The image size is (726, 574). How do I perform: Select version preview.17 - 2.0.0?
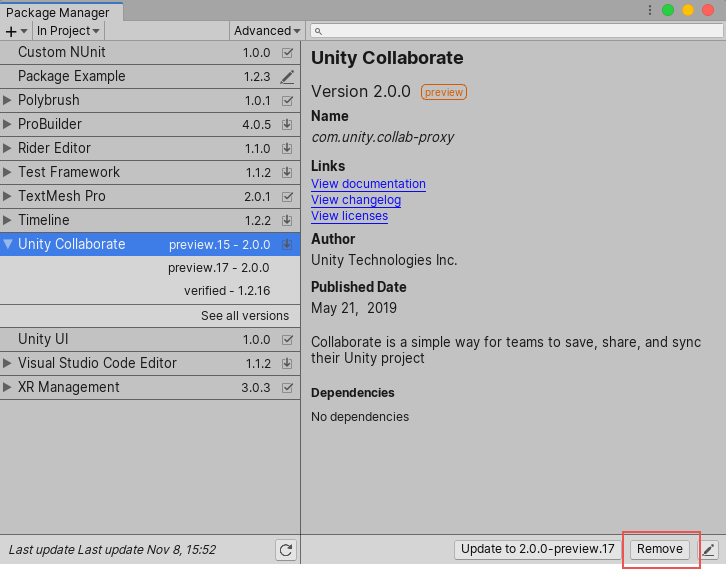pyautogui.click(x=218, y=268)
